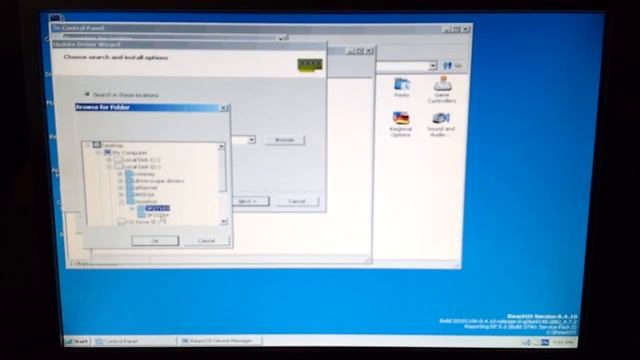Select the highlighted SP folder in the tree
This screenshot has width=640, height=360.
tap(158, 208)
